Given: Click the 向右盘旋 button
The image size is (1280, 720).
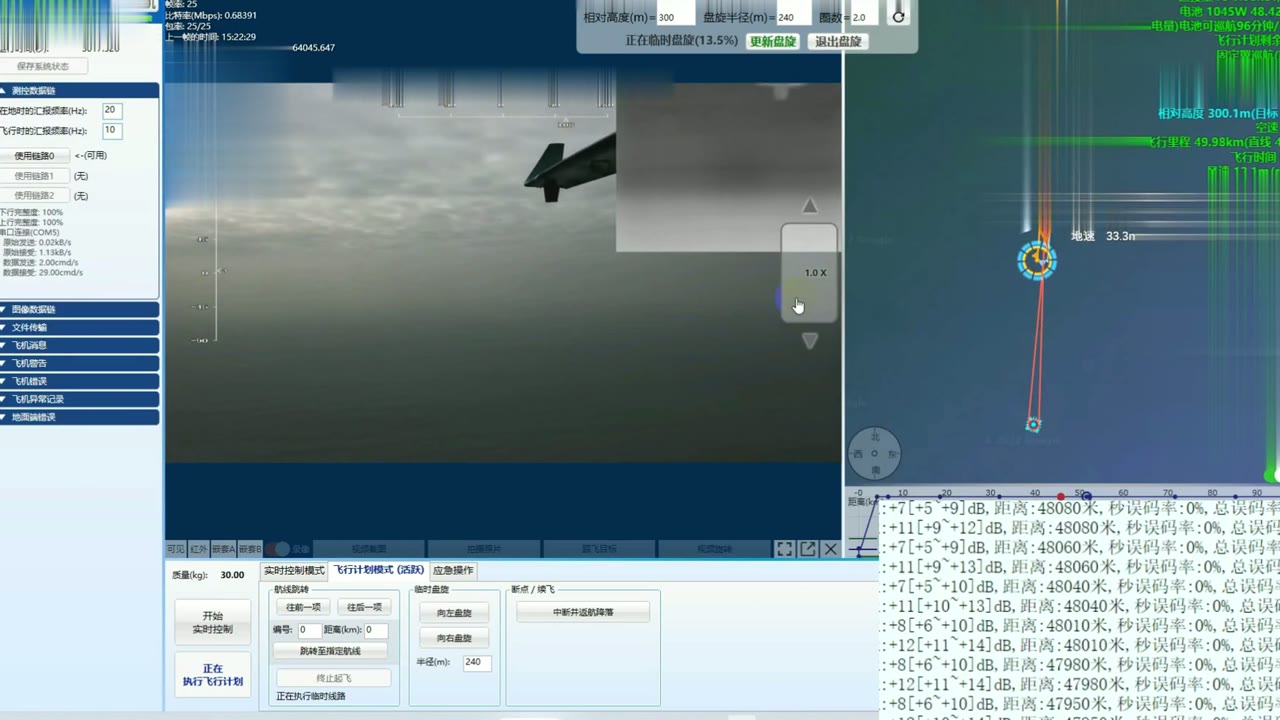Looking at the screenshot, I should point(454,638).
